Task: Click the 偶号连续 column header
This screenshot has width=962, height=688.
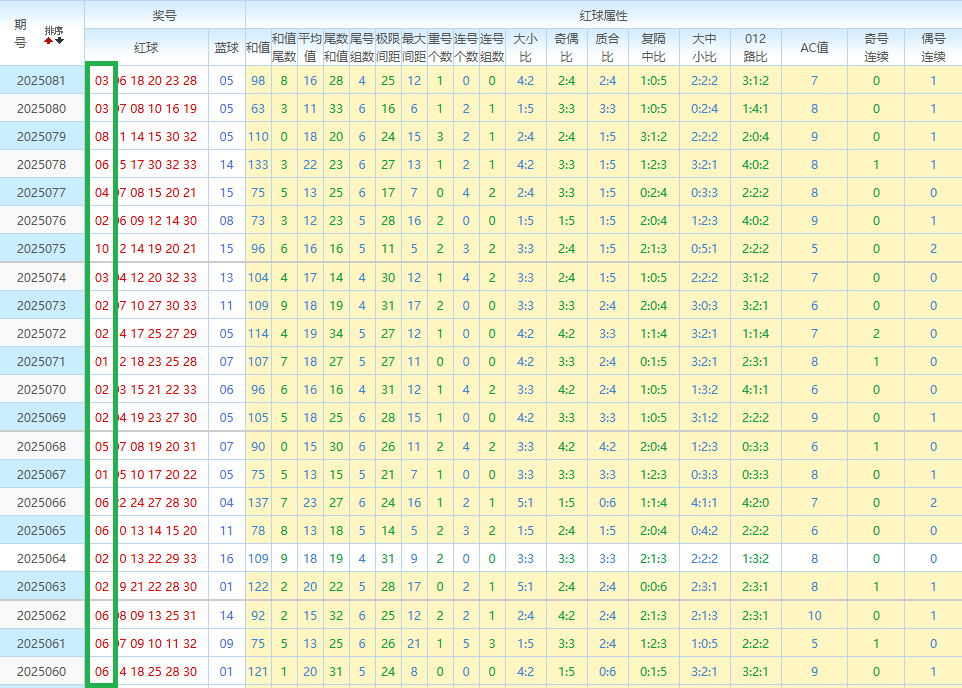Action: tap(933, 47)
